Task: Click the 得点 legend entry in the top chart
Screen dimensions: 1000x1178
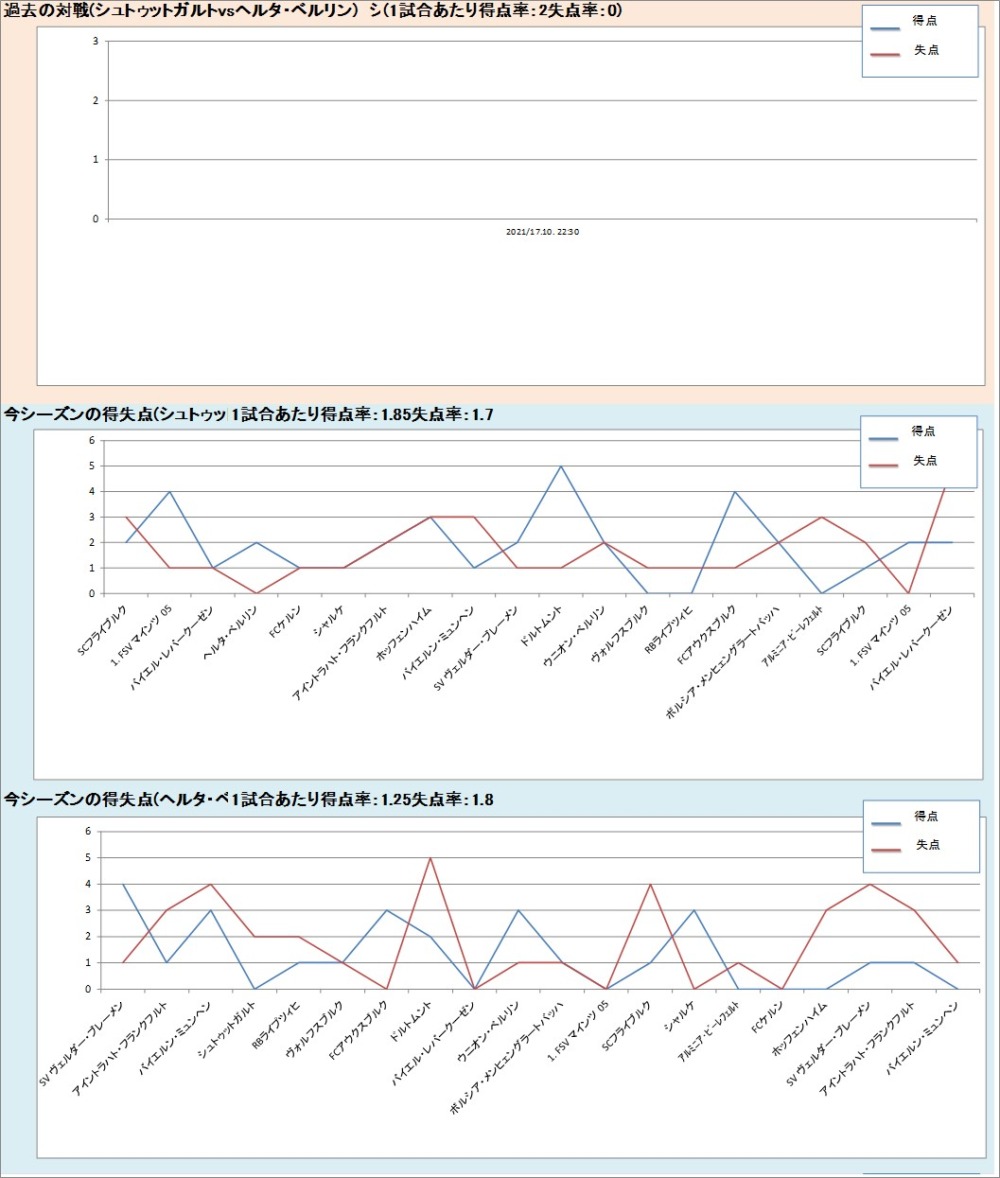Action: coord(926,20)
